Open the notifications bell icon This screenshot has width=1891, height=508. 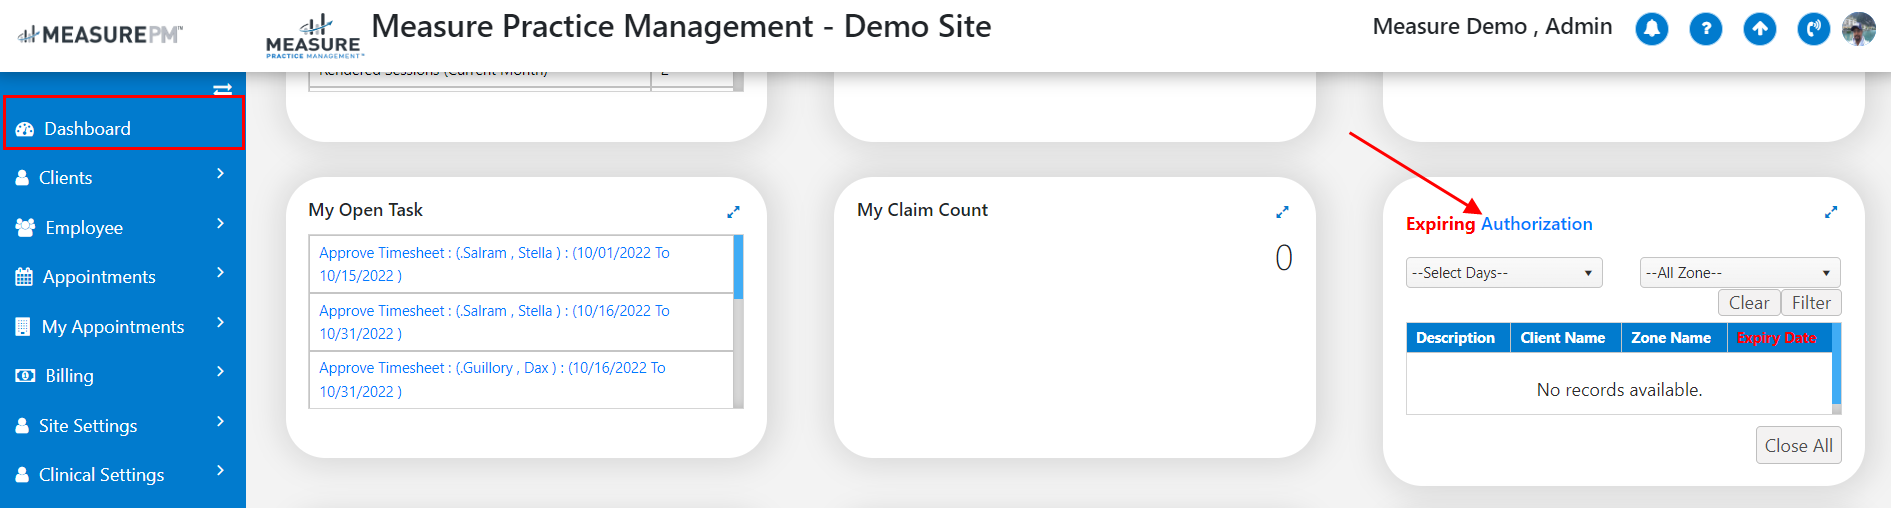[1651, 29]
